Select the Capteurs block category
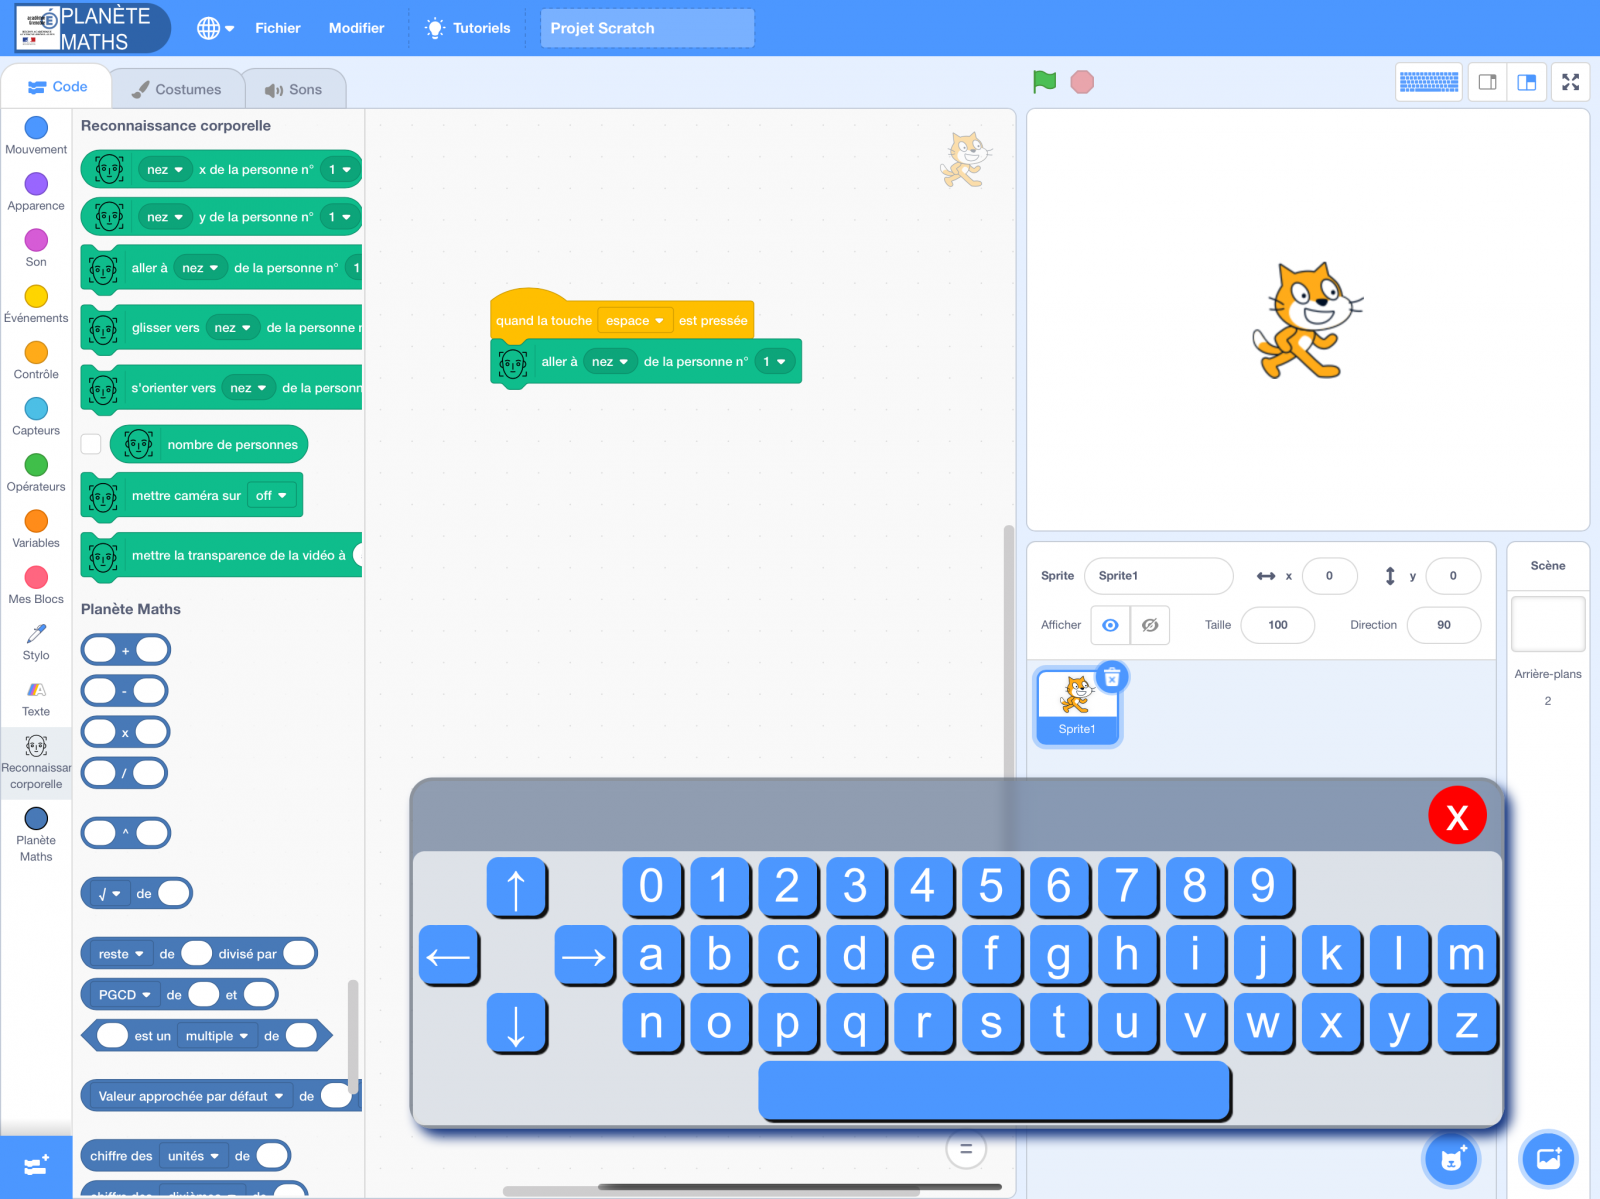 [x=36, y=417]
